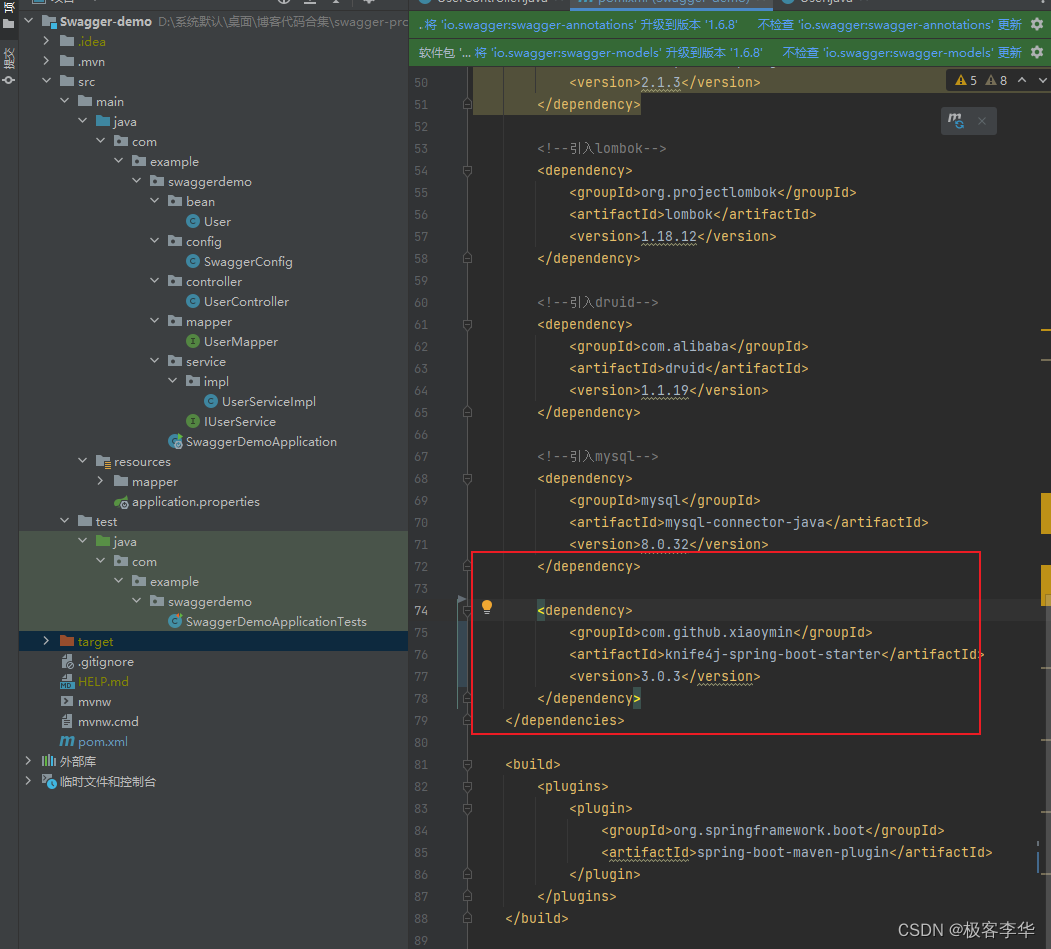Expand 临时文件和控制台 scratches node
Screen dimensions: 1051x949
pyautogui.click(x=28, y=781)
